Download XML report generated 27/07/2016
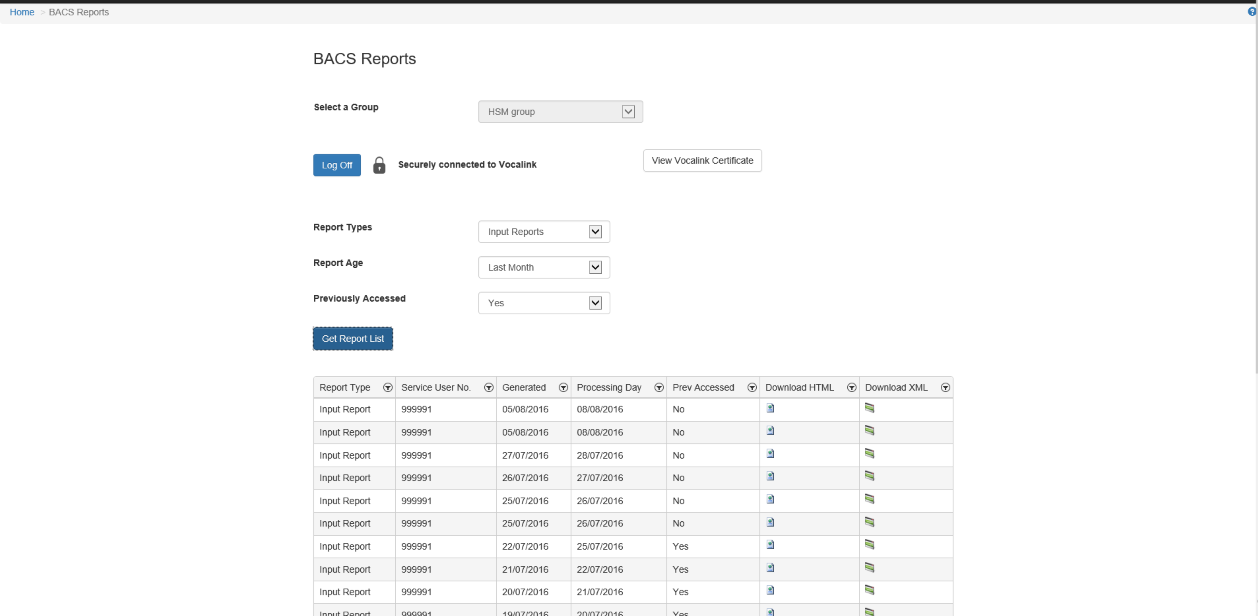Viewport: 1258px width, 616px height. (869, 454)
